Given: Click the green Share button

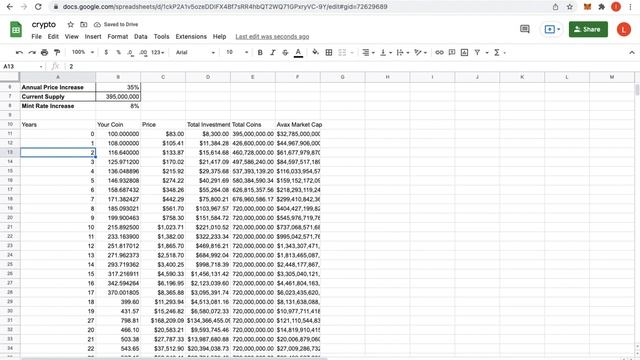Looking at the screenshot, I should click(x=588, y=29).
